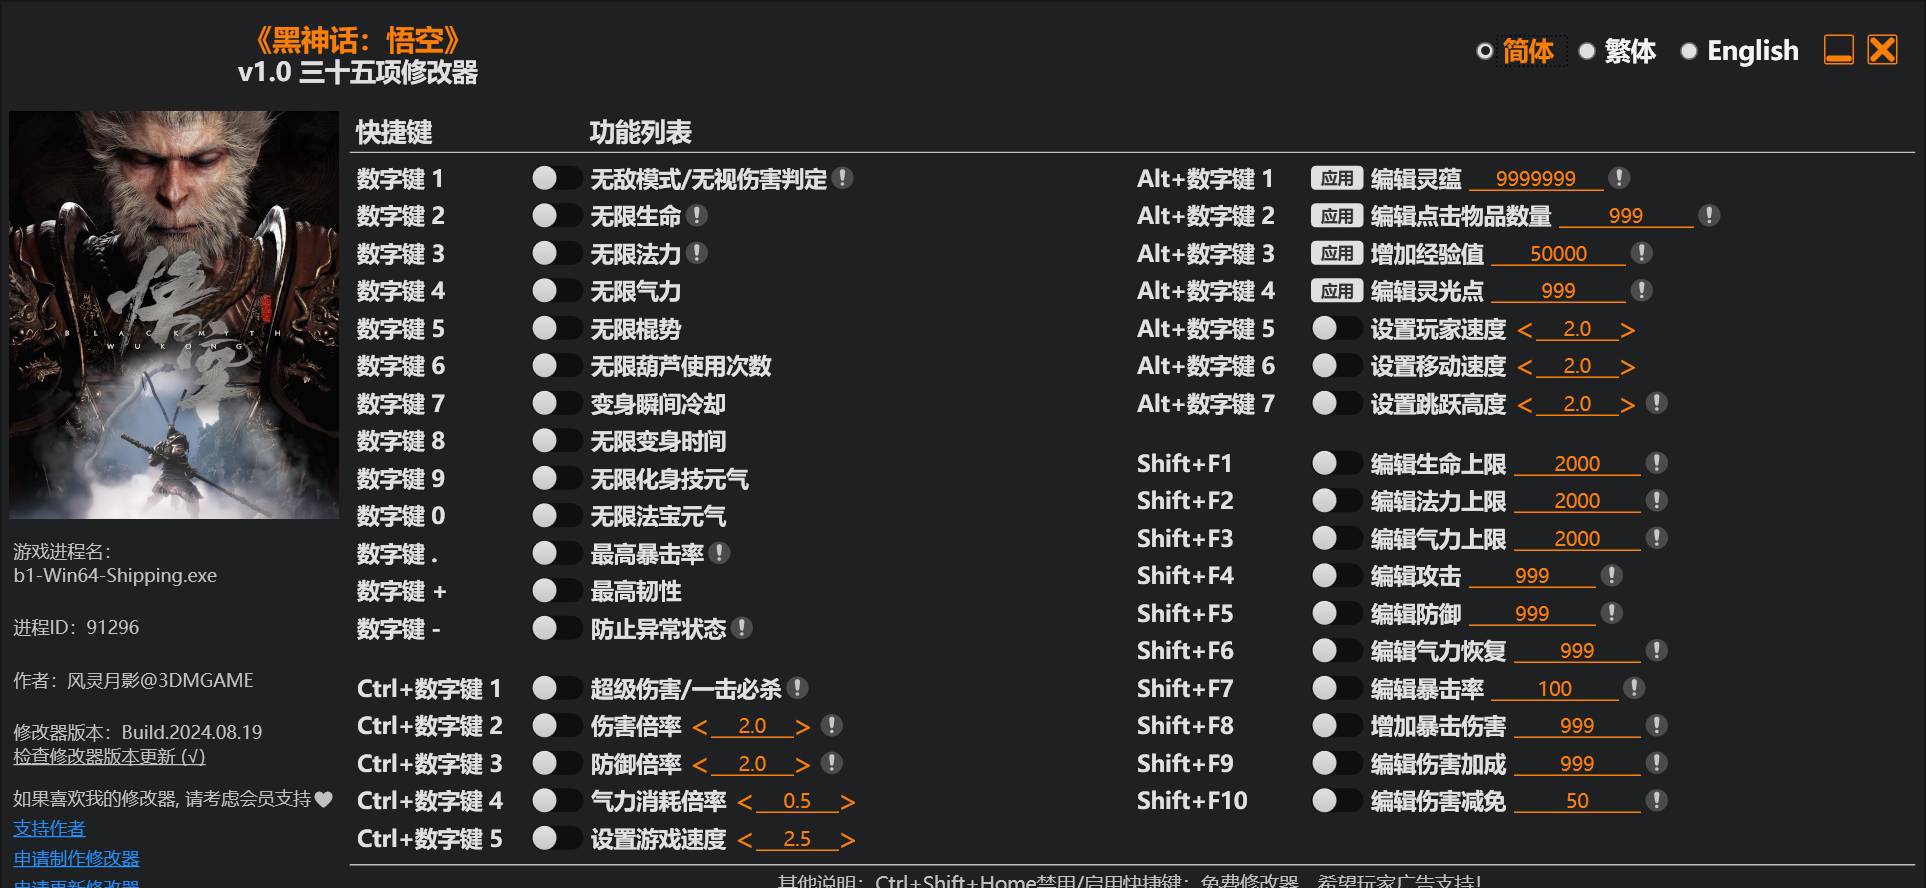Open 检查修改器版本更新 link

point(109,757)
